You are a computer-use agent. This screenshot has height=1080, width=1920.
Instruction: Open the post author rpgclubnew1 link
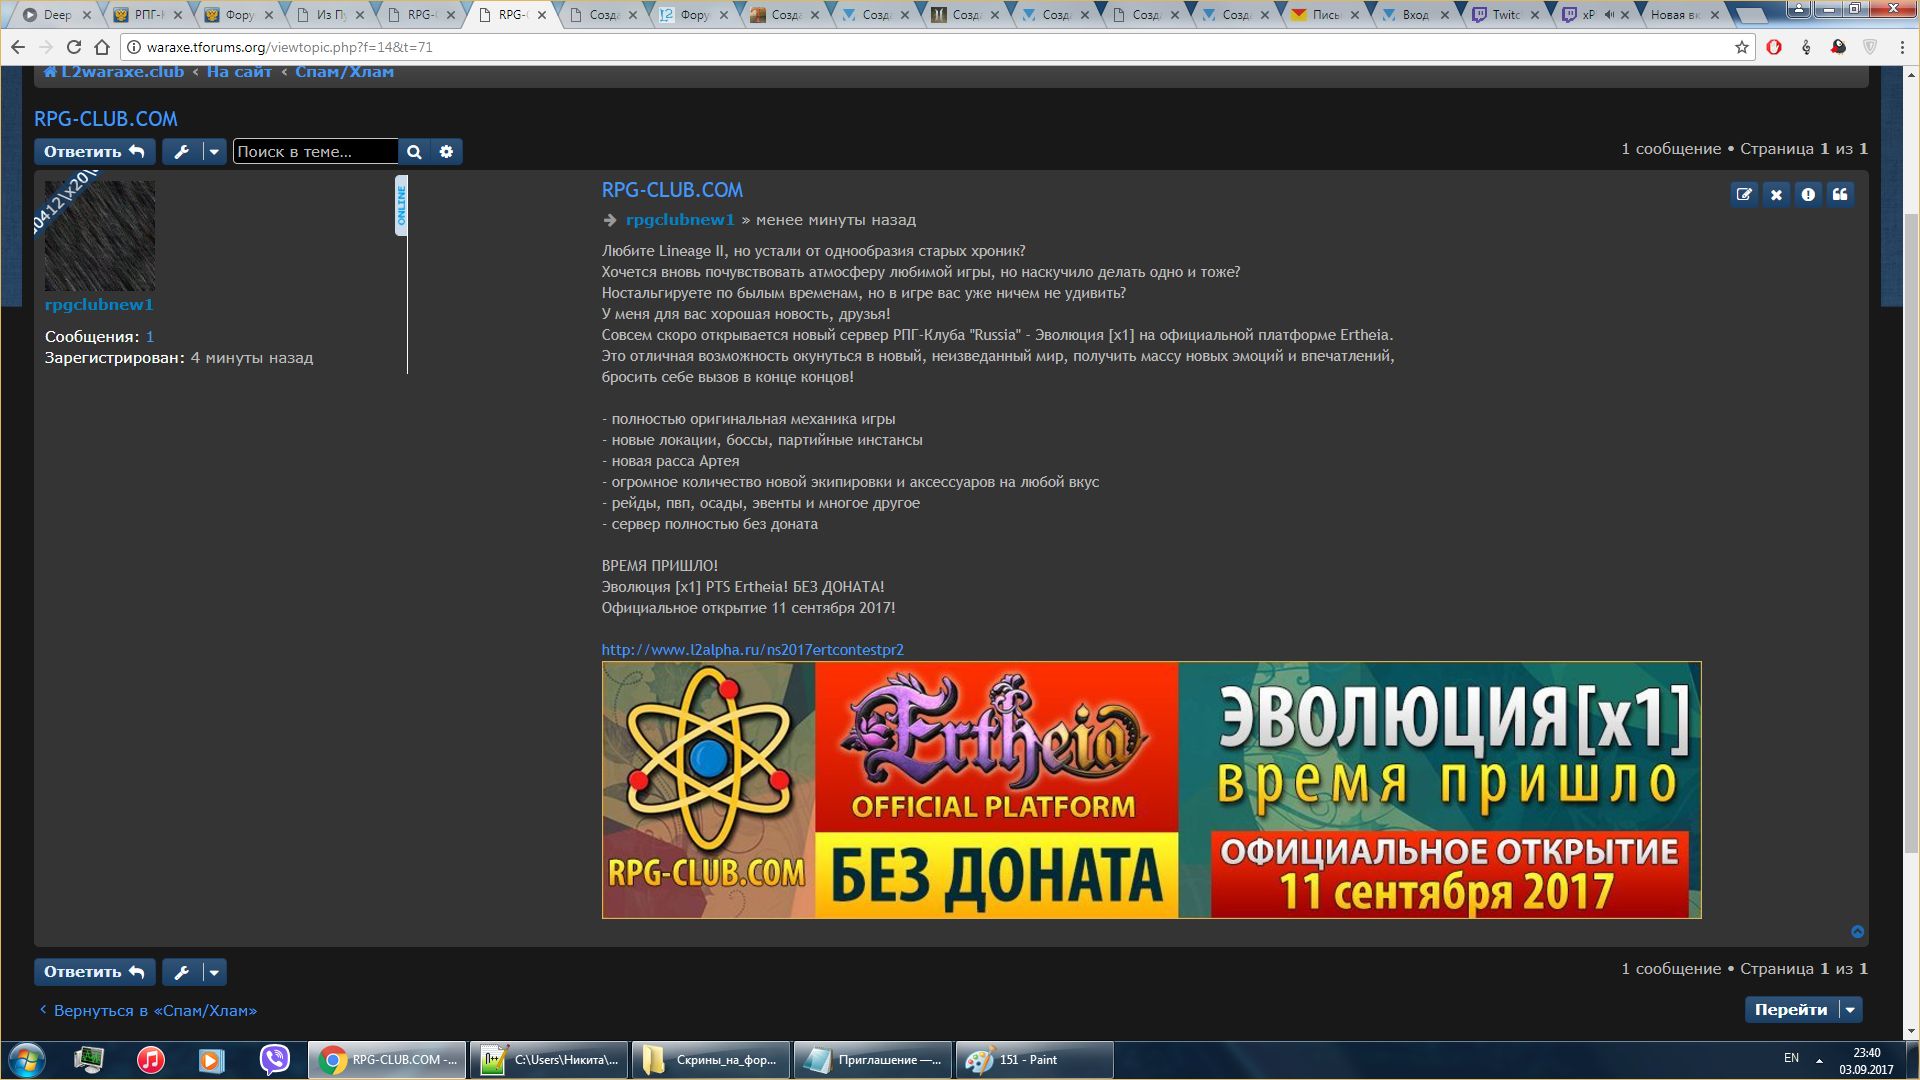[x=680, y=220]
